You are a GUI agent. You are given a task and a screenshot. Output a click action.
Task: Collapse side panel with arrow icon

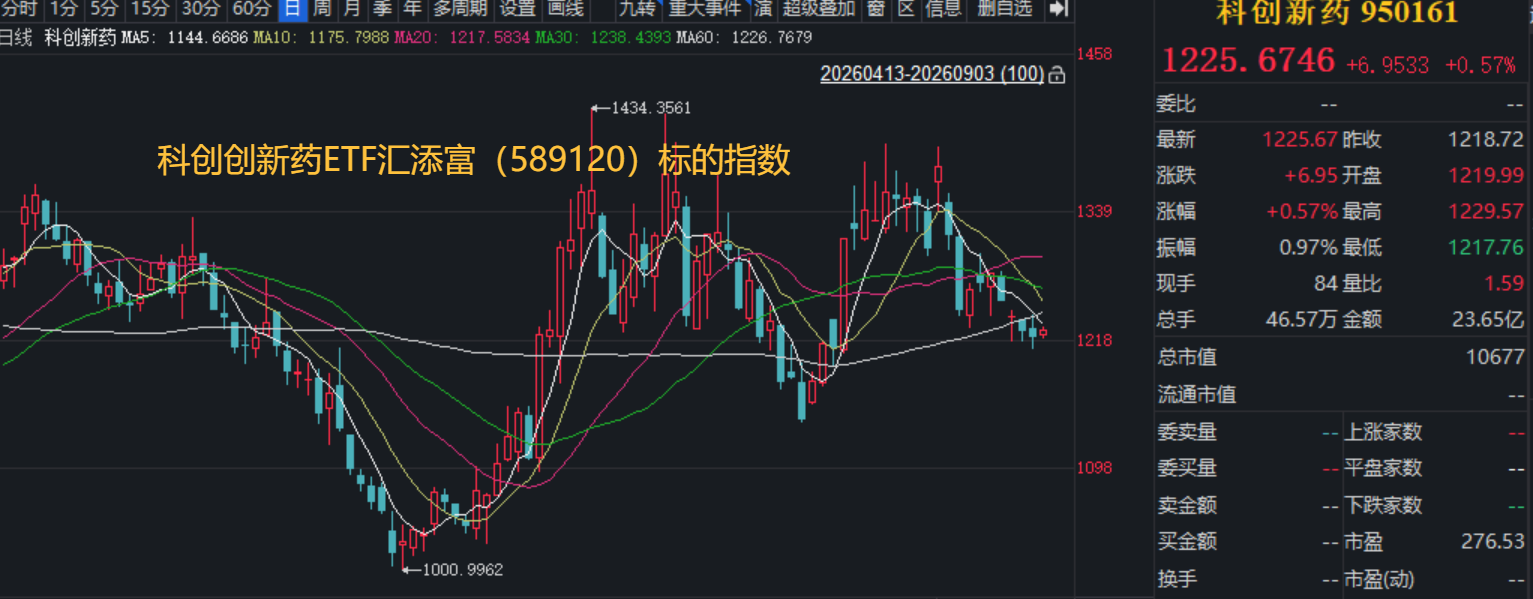pyautogui.click(x=1058, y=9)
